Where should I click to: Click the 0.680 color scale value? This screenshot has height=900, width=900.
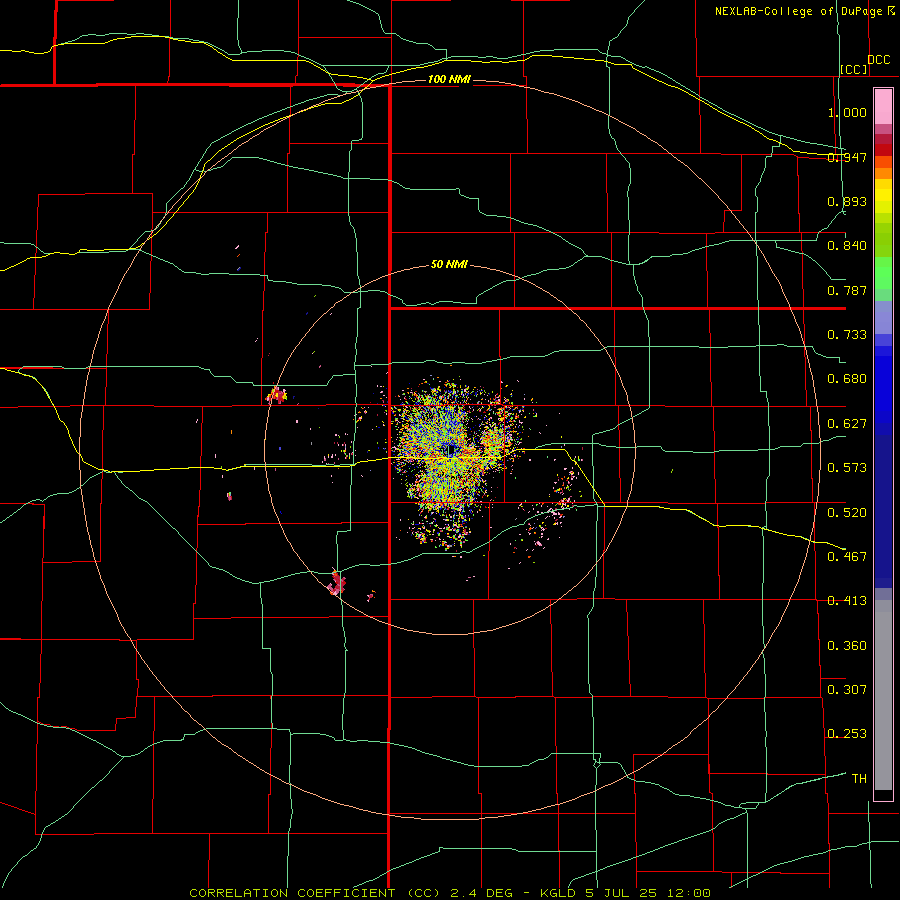point(847,379)
